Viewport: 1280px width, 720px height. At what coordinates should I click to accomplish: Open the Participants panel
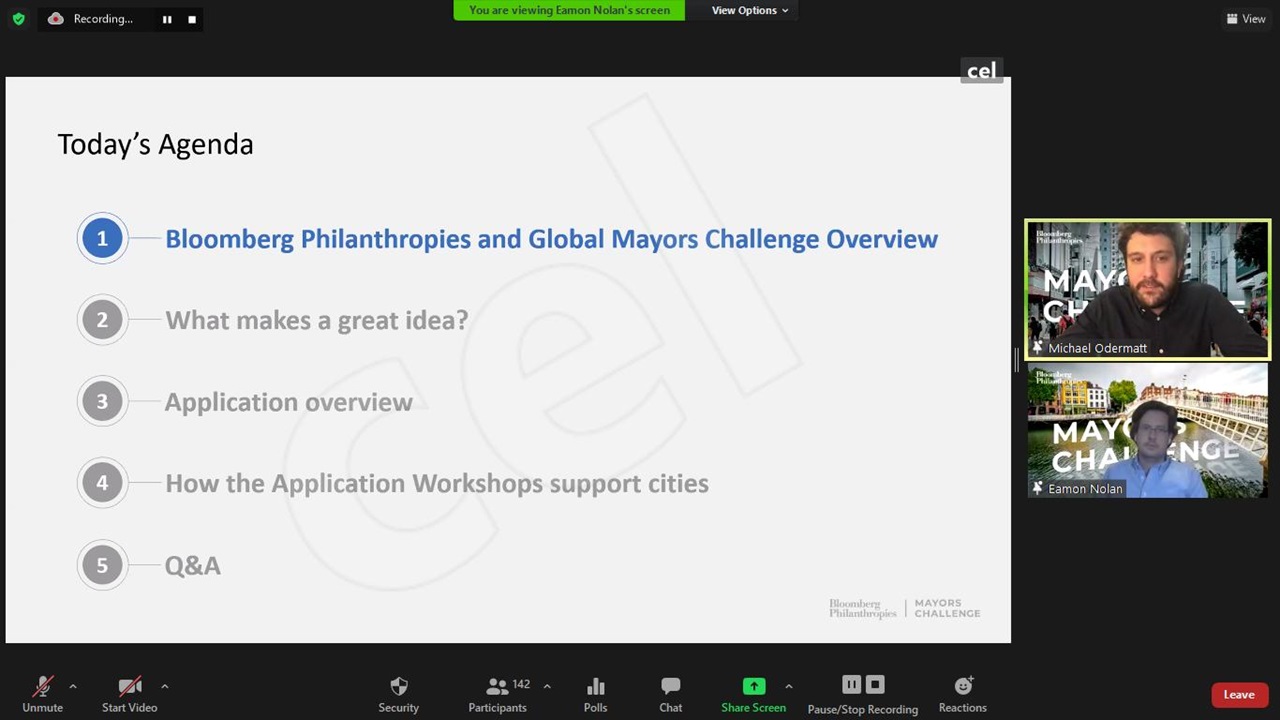click(x=497, y=694)
